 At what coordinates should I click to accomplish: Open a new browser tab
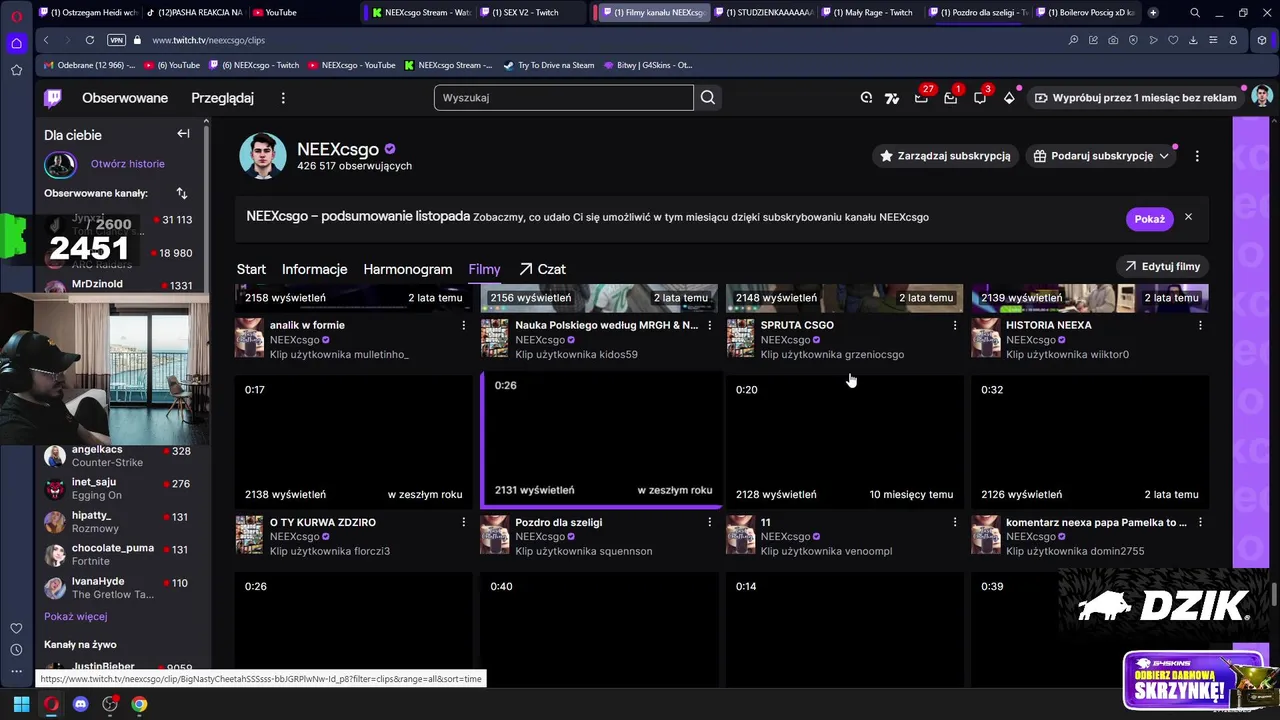1153,13
